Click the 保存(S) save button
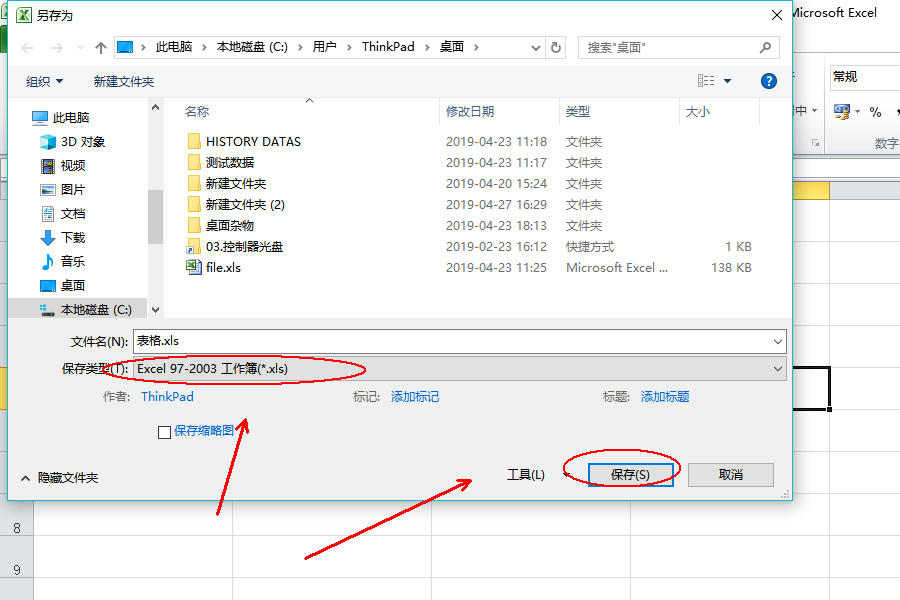900x600 pixels. (x=630, y=475)
